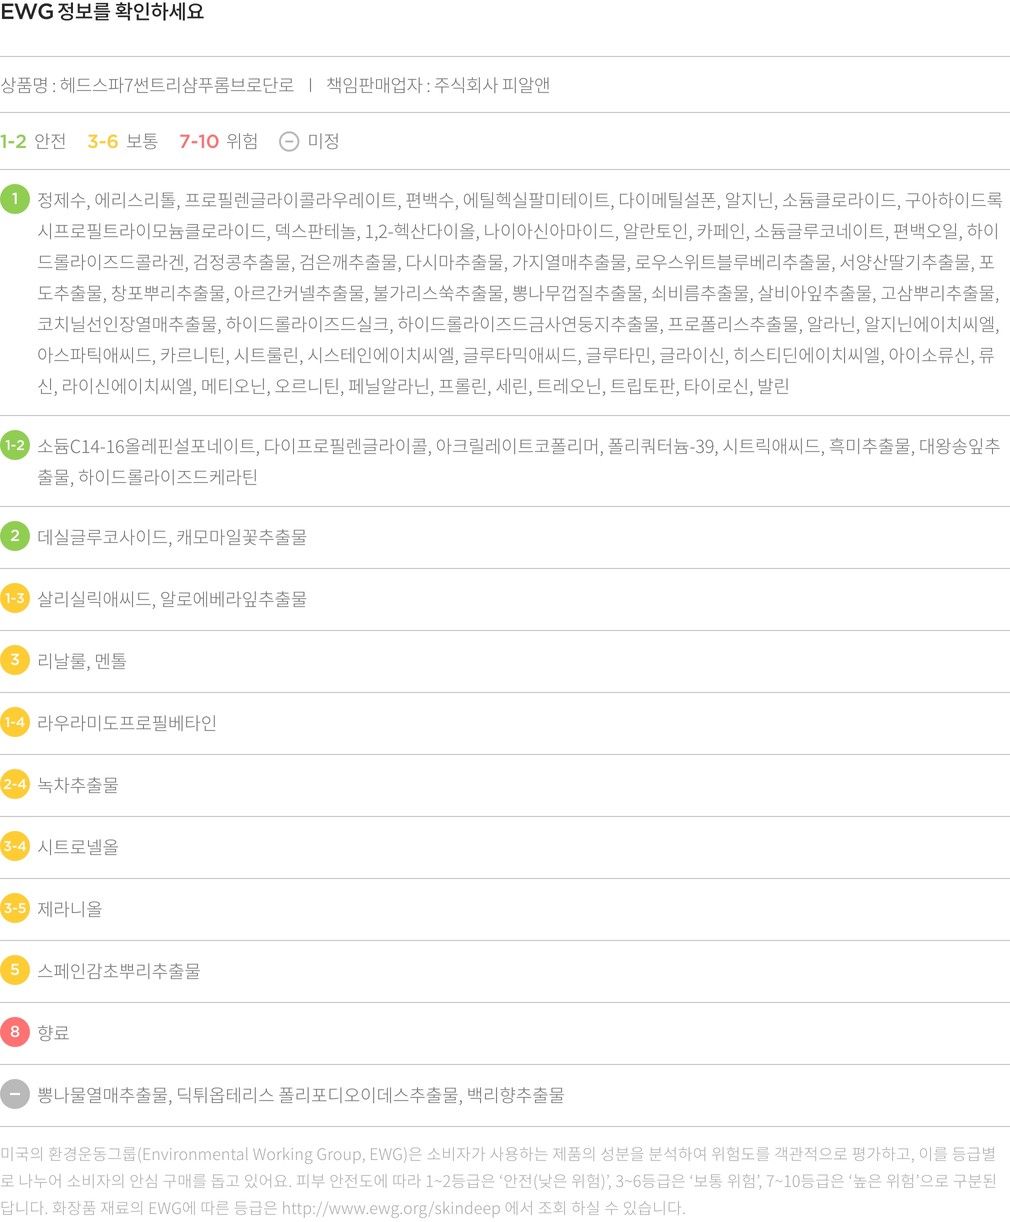This screenshot has width=1010, height=1222.
Task: Click the yellow 1-3 grade badge
Action: click(x=15, y=598)
